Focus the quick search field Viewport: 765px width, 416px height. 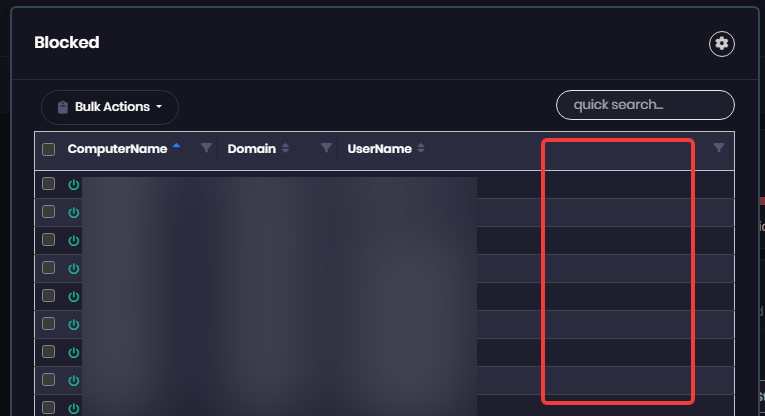(645, 105)
